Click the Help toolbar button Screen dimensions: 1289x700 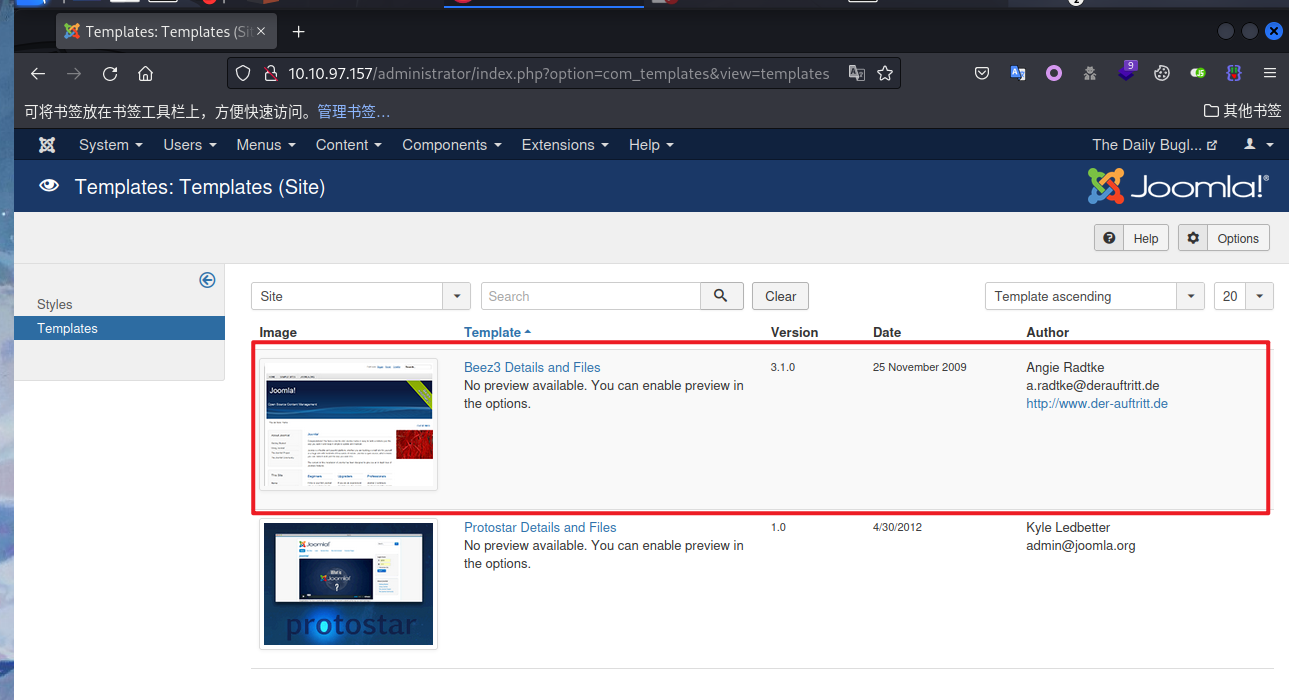(1131, 238)
